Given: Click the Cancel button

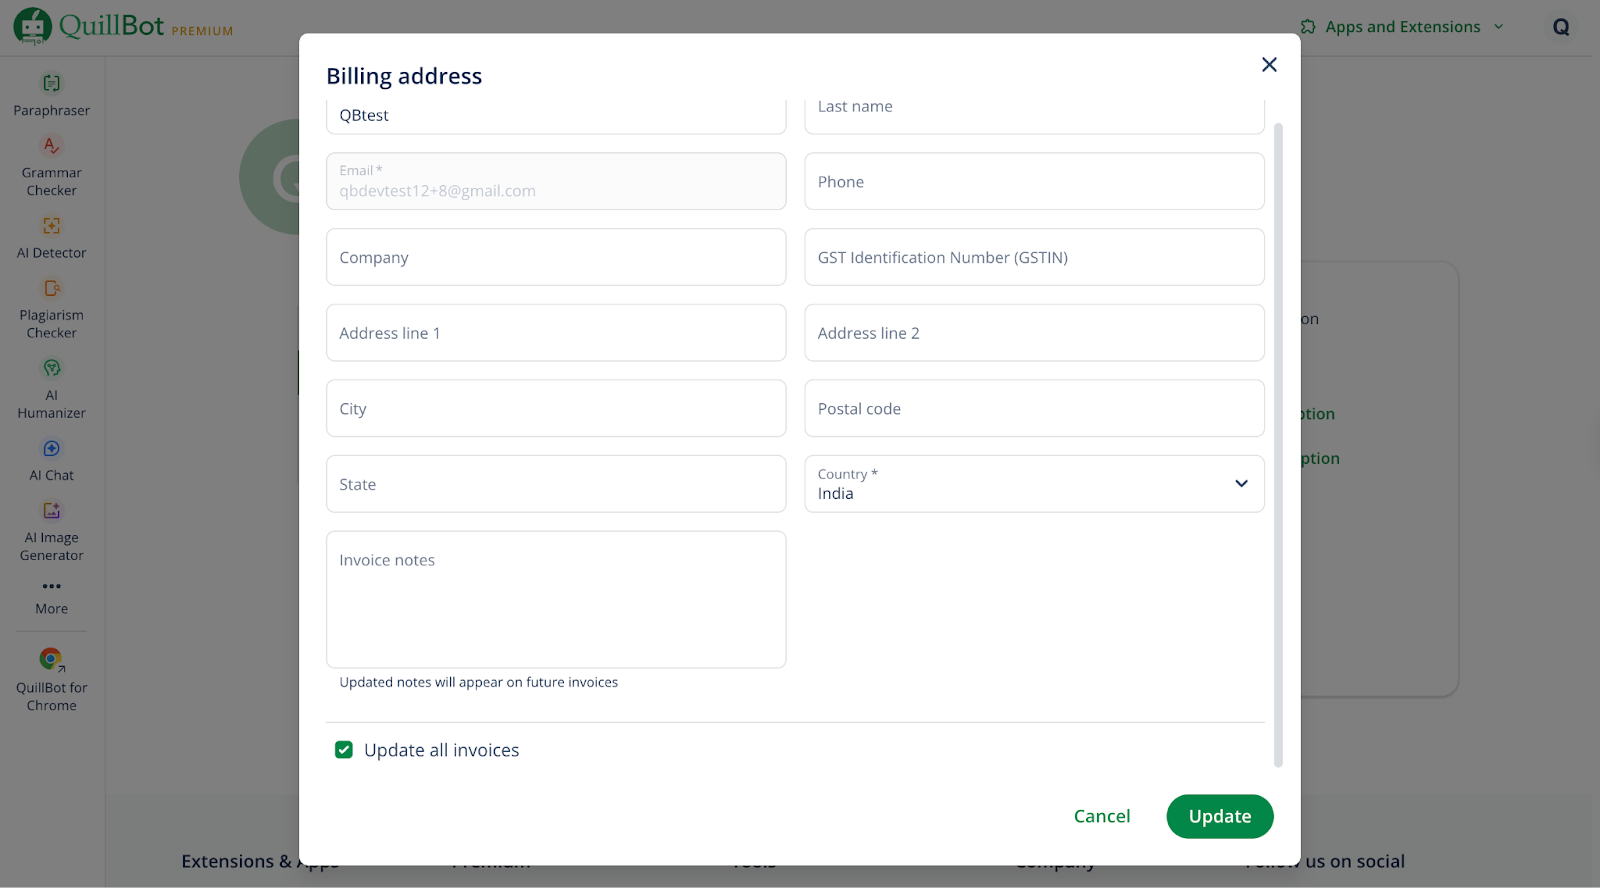Looking at the screenshot, I should click(x=1101, y=816).
